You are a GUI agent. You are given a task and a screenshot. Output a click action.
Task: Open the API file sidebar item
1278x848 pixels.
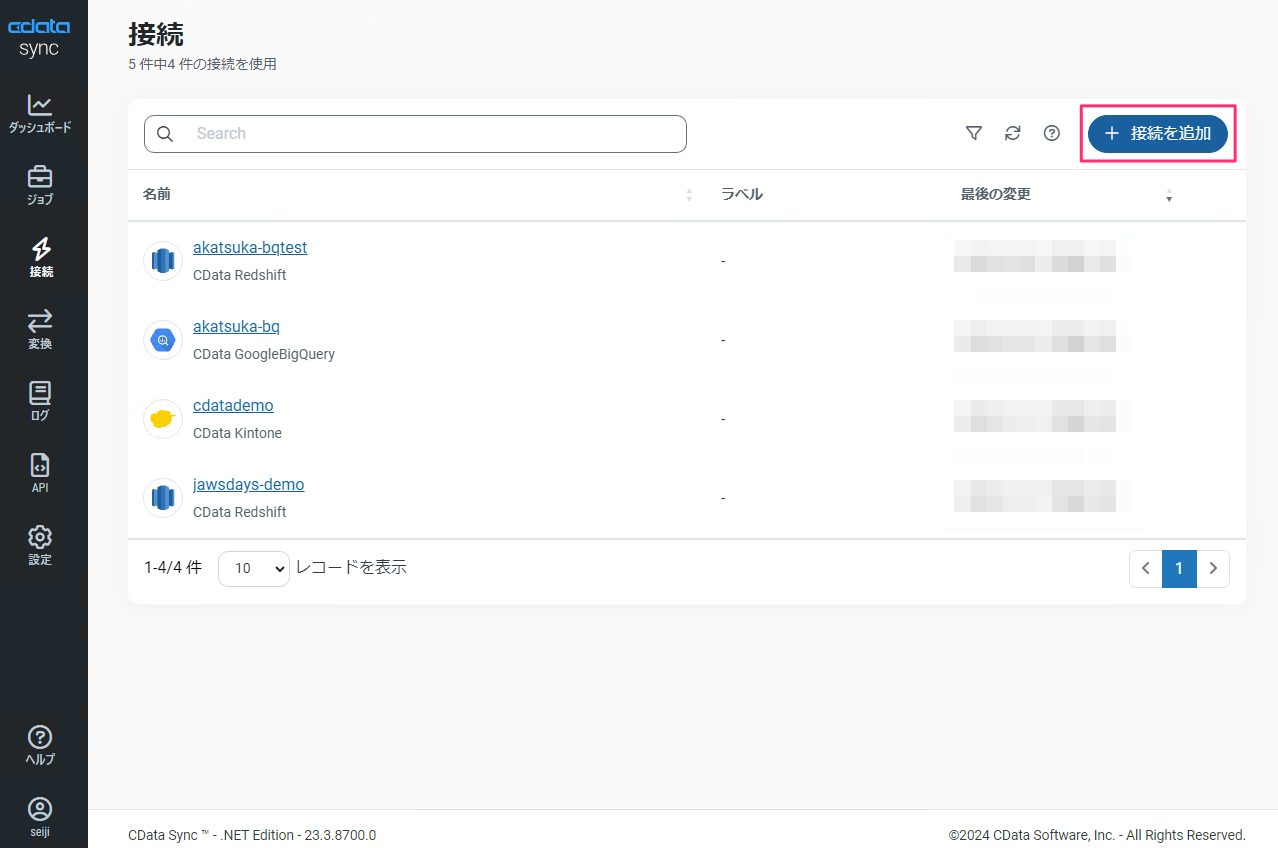click(x=40, y=474)
